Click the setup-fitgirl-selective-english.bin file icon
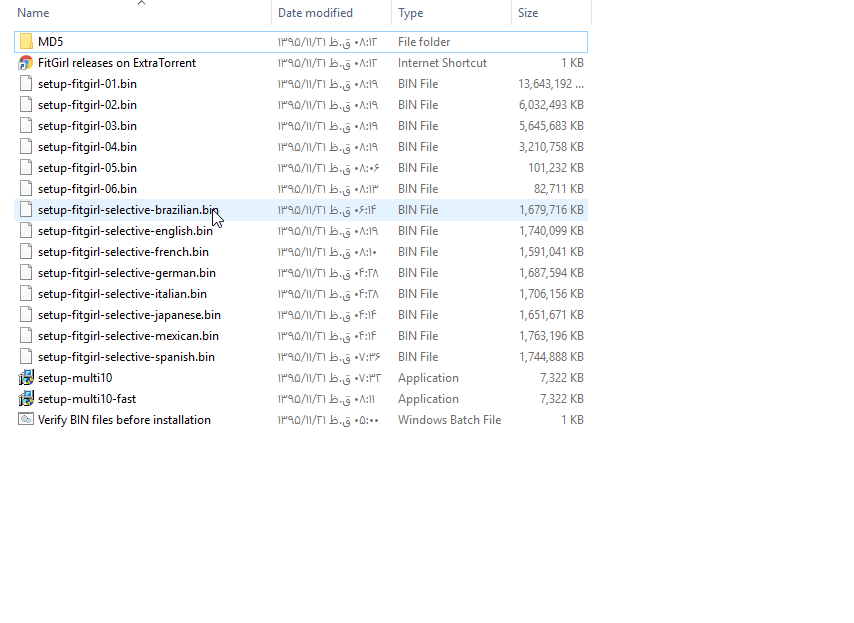Viewport: 854px width, 623px height. [x=26, y=231]
